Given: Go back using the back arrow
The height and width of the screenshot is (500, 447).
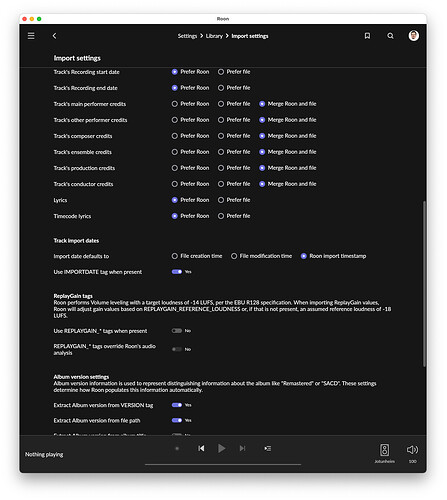Looking at the screenshot, I should tap(55, 36).
